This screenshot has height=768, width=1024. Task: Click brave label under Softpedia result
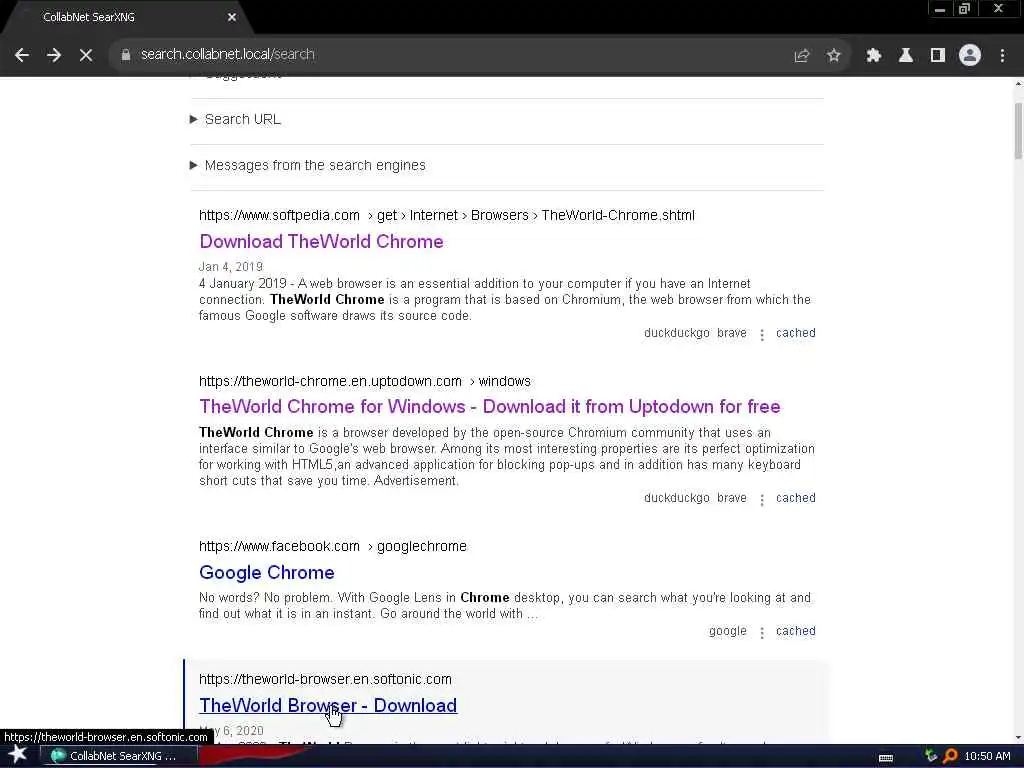(x=731, y=333)
